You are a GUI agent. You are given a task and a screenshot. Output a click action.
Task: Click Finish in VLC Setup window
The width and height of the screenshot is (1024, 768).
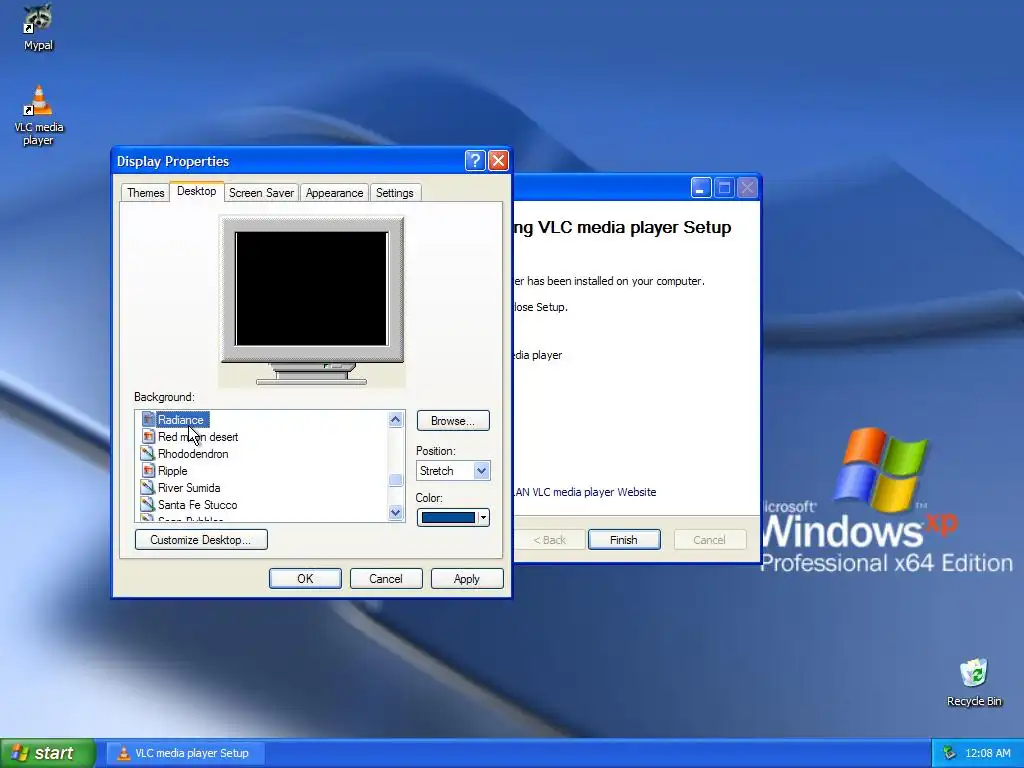(624, 539)
